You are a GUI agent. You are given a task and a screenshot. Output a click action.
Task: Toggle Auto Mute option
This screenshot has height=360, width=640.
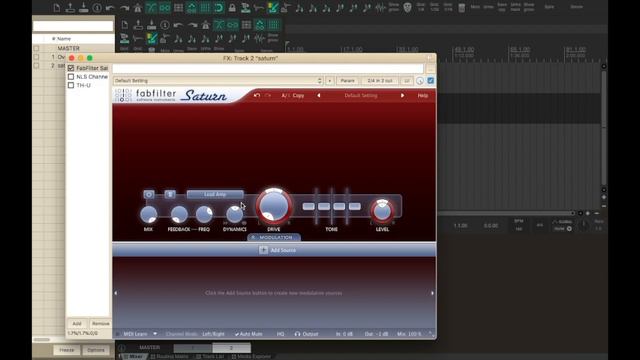[x=249, y=334]
